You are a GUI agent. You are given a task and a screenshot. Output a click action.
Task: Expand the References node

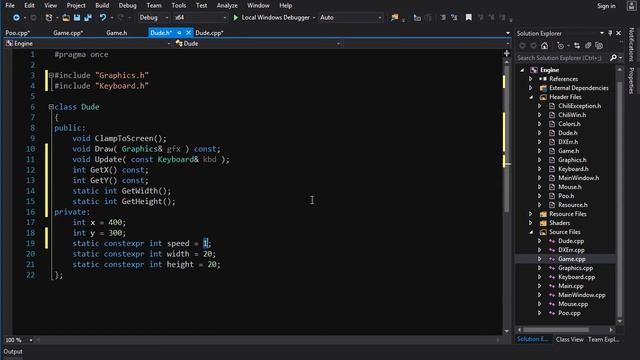531,79
